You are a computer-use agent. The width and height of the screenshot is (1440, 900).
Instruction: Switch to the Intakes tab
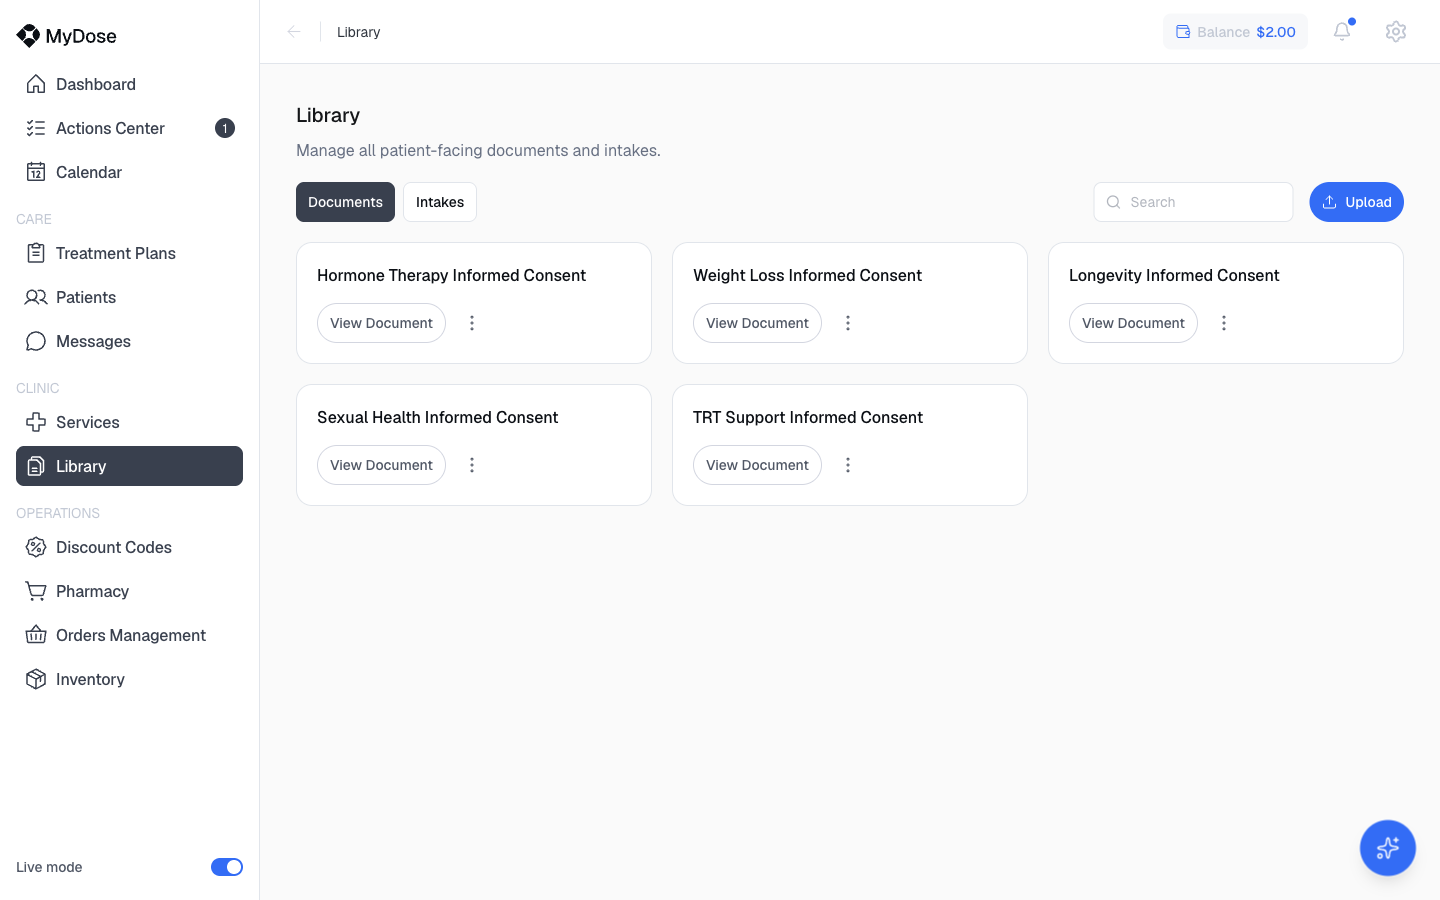click(x=440, y=202)
